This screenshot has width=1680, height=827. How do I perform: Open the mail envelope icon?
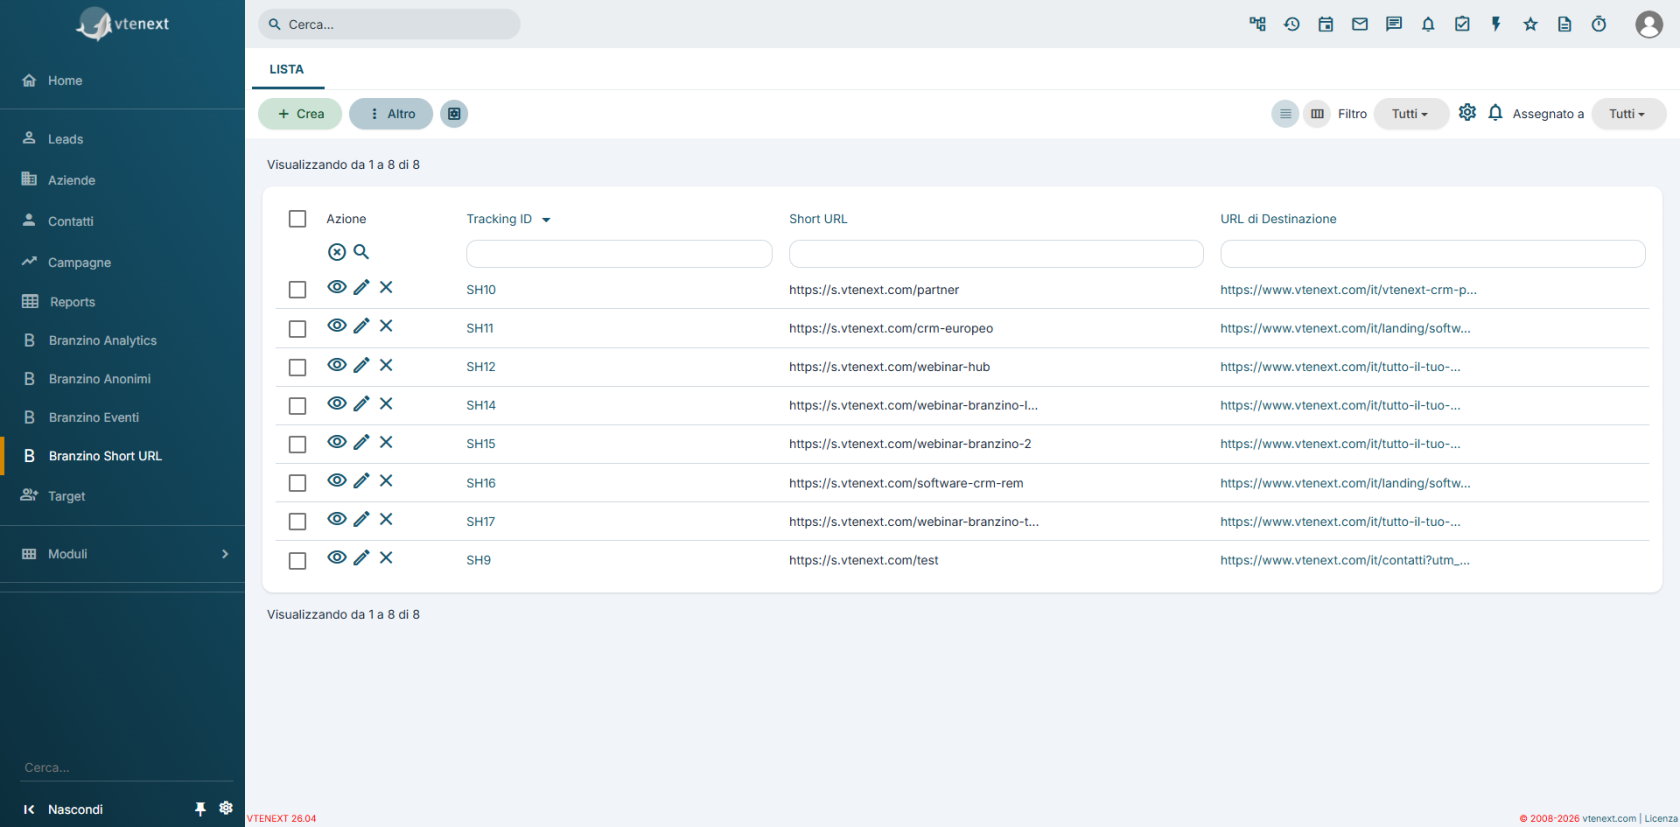coord(1360,24)
